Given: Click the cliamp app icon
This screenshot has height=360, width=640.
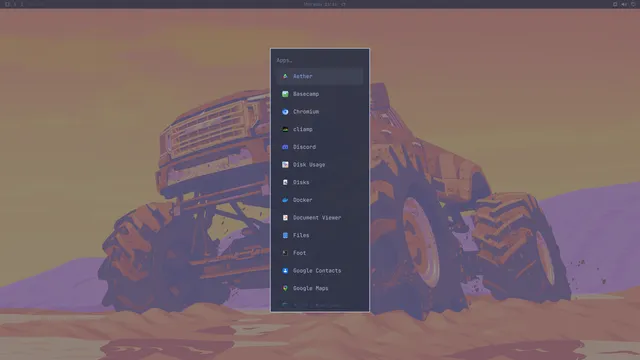Looking at the screenshot, I should pyautogui.click(x=285, y=129).
